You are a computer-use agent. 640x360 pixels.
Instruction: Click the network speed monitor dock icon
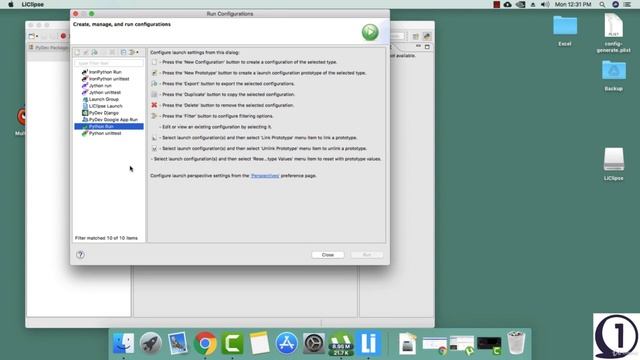(341, 343)
